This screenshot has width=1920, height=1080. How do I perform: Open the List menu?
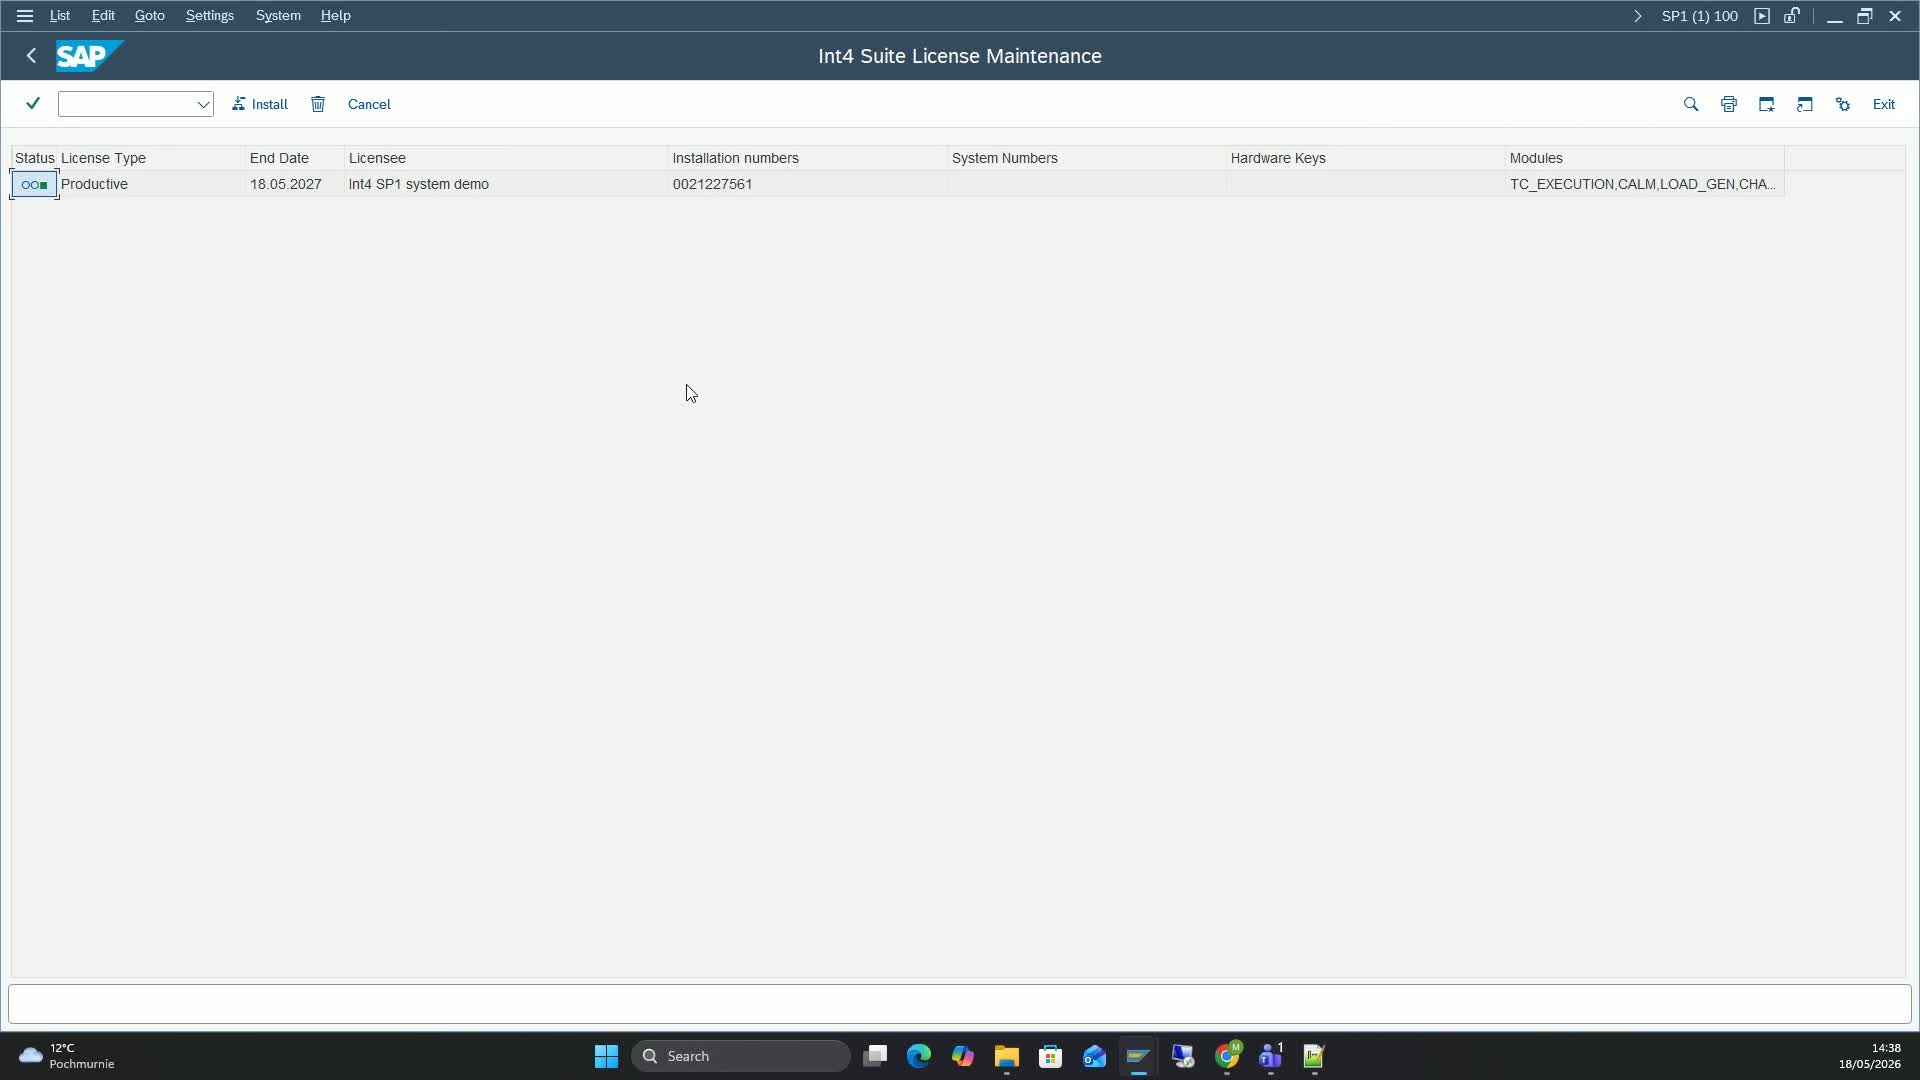pyautogui.click(x=60, y=16)
